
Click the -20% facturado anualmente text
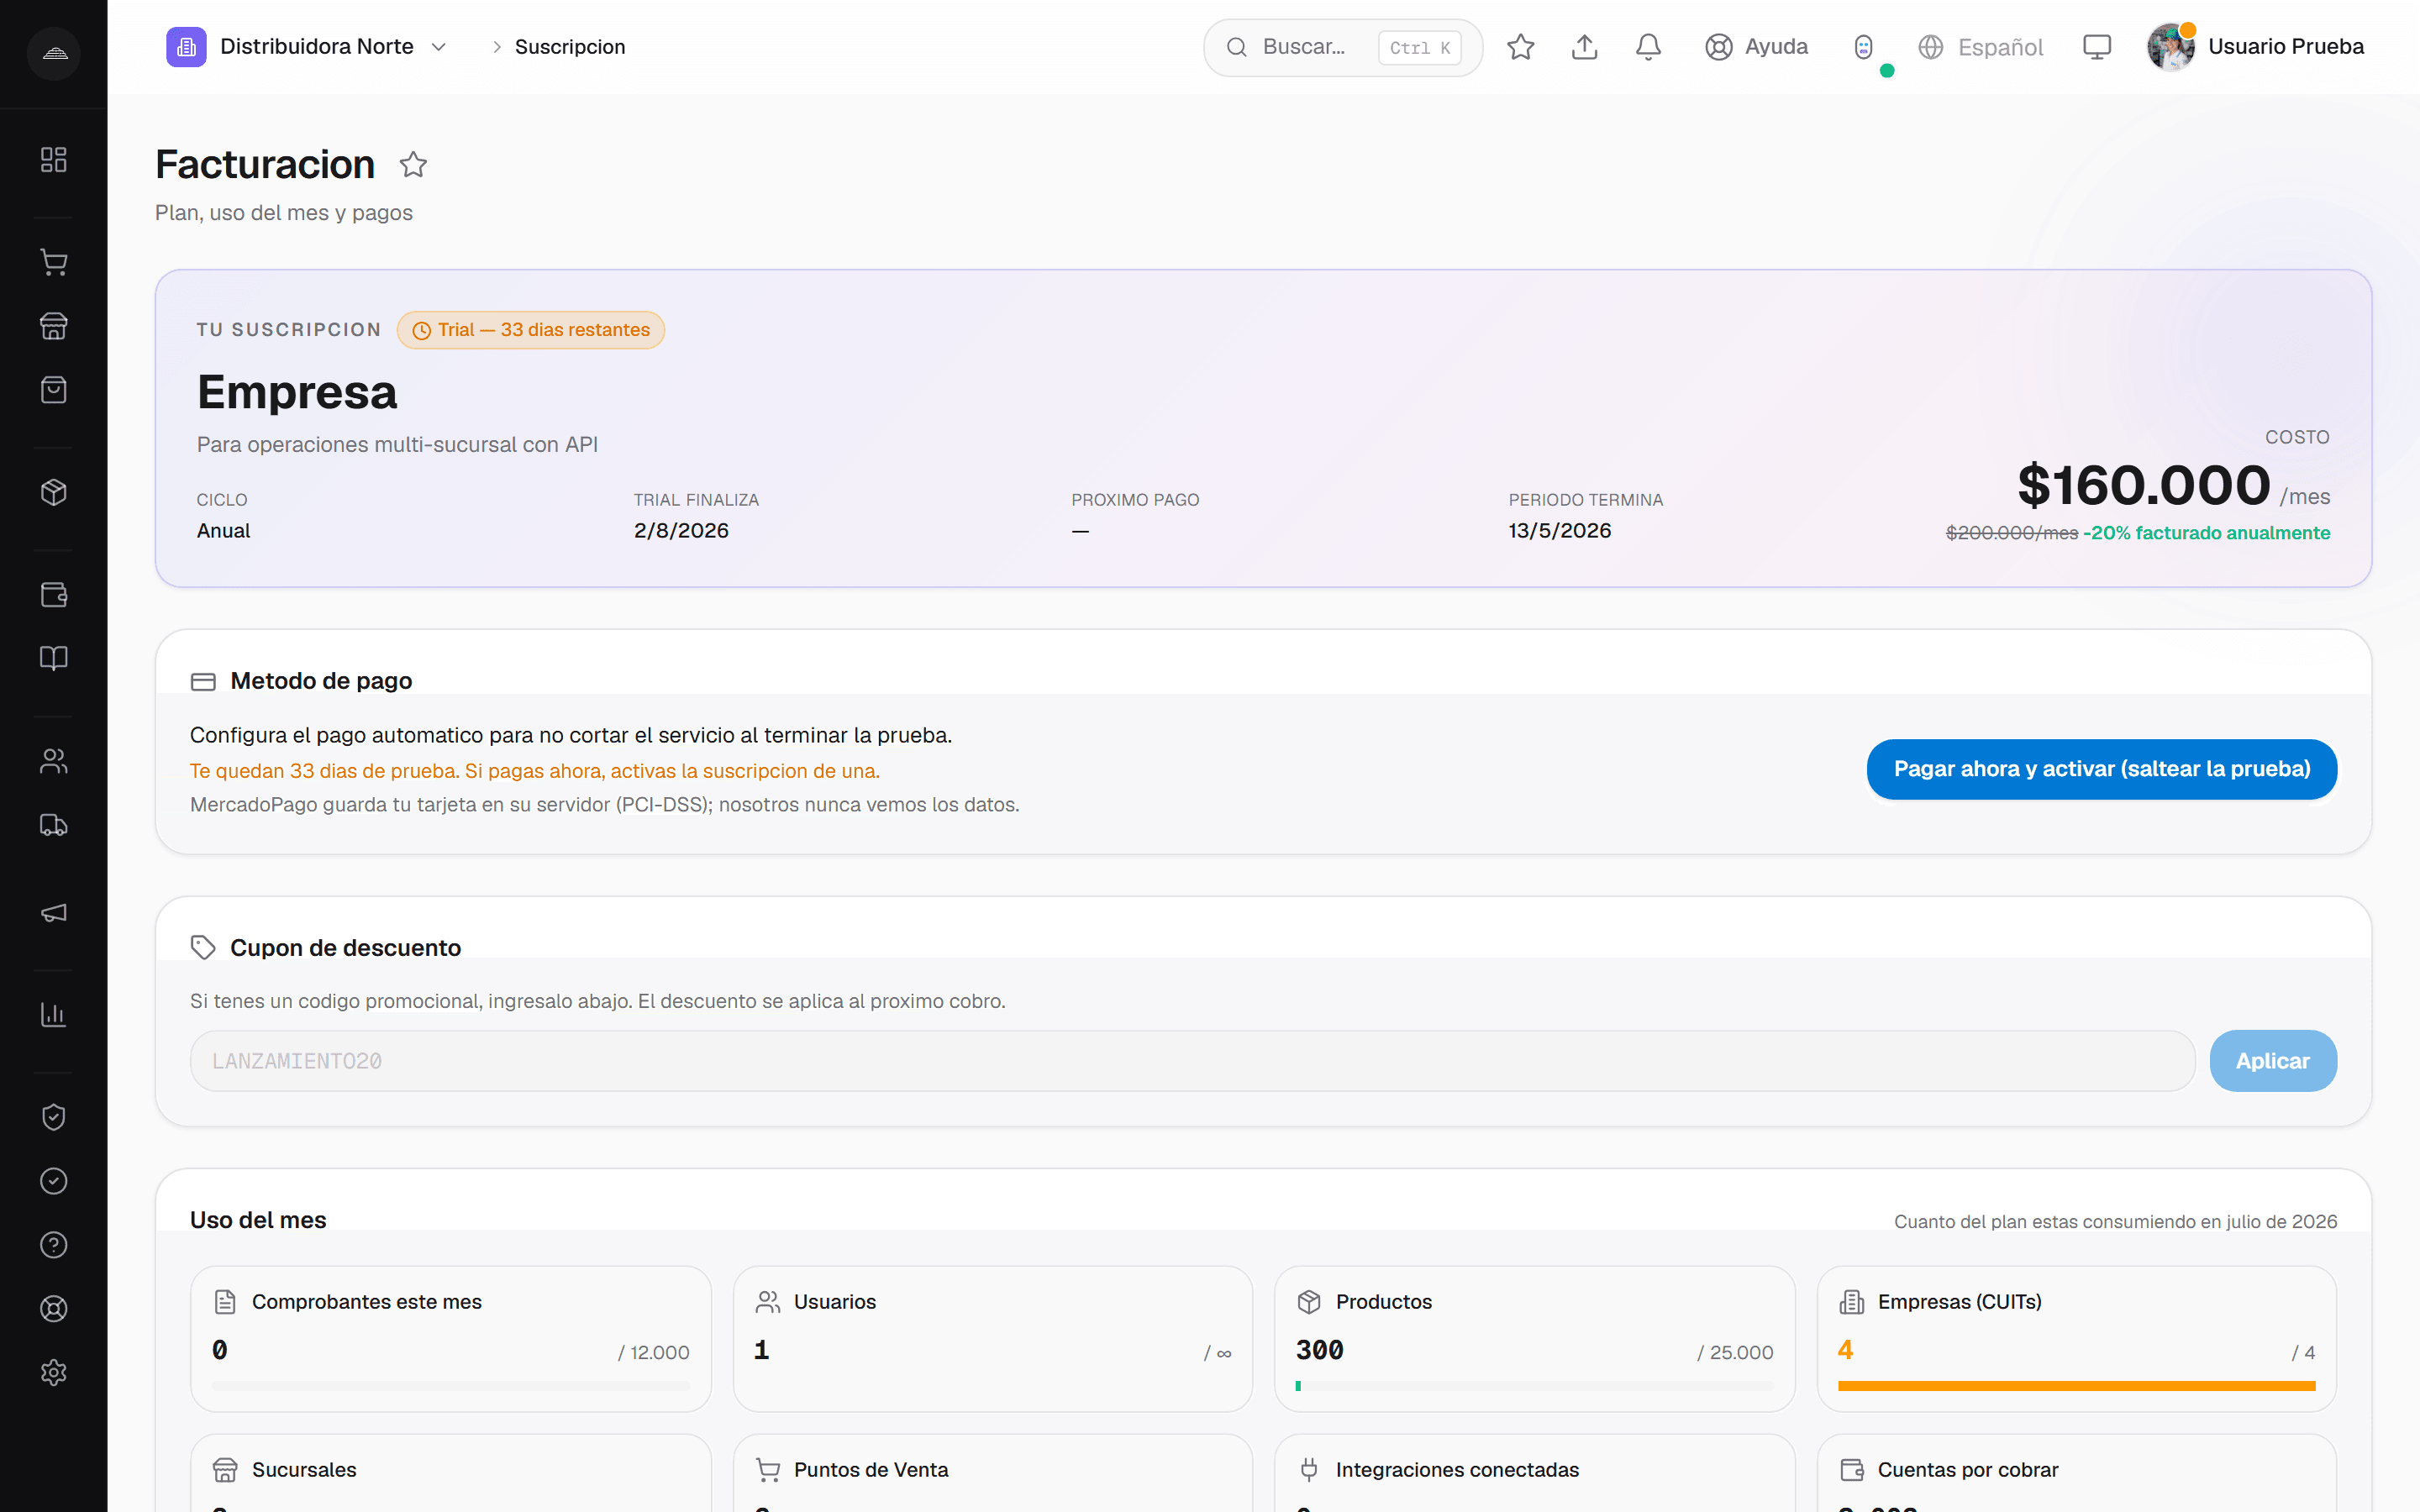tap(2206, 533)
